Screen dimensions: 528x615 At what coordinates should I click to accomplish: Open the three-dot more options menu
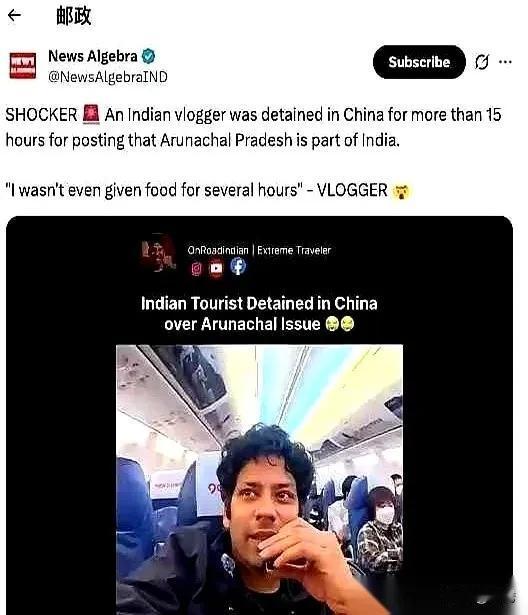coord(505,62)
